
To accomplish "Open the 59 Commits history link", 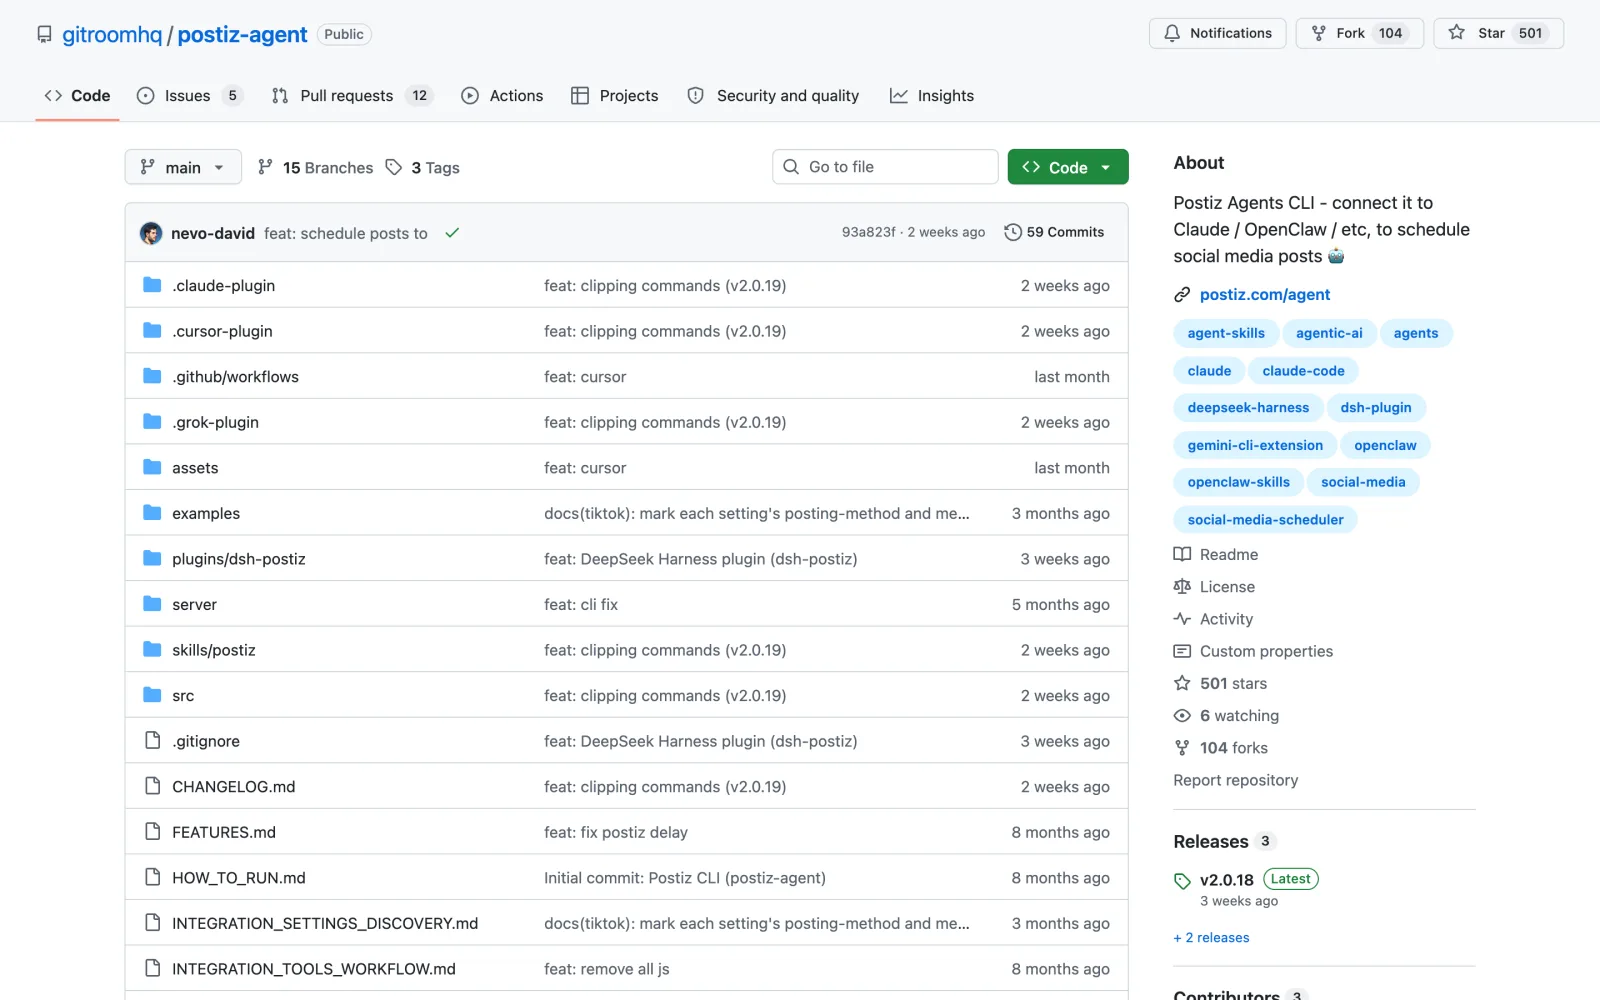I will coord(1055,232).
